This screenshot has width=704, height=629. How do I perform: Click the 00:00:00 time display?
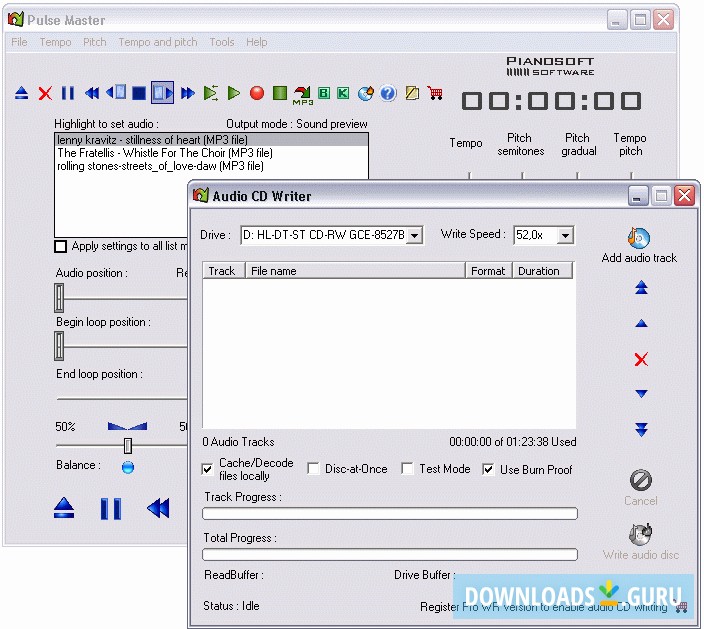552,101
